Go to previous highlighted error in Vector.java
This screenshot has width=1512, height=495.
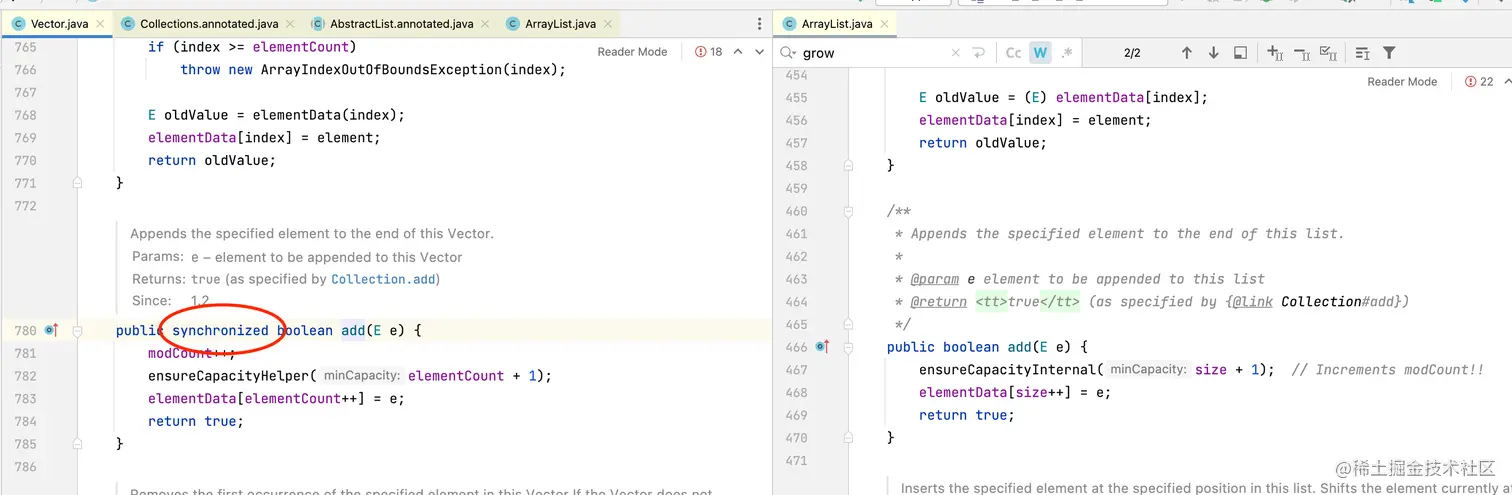738,52
